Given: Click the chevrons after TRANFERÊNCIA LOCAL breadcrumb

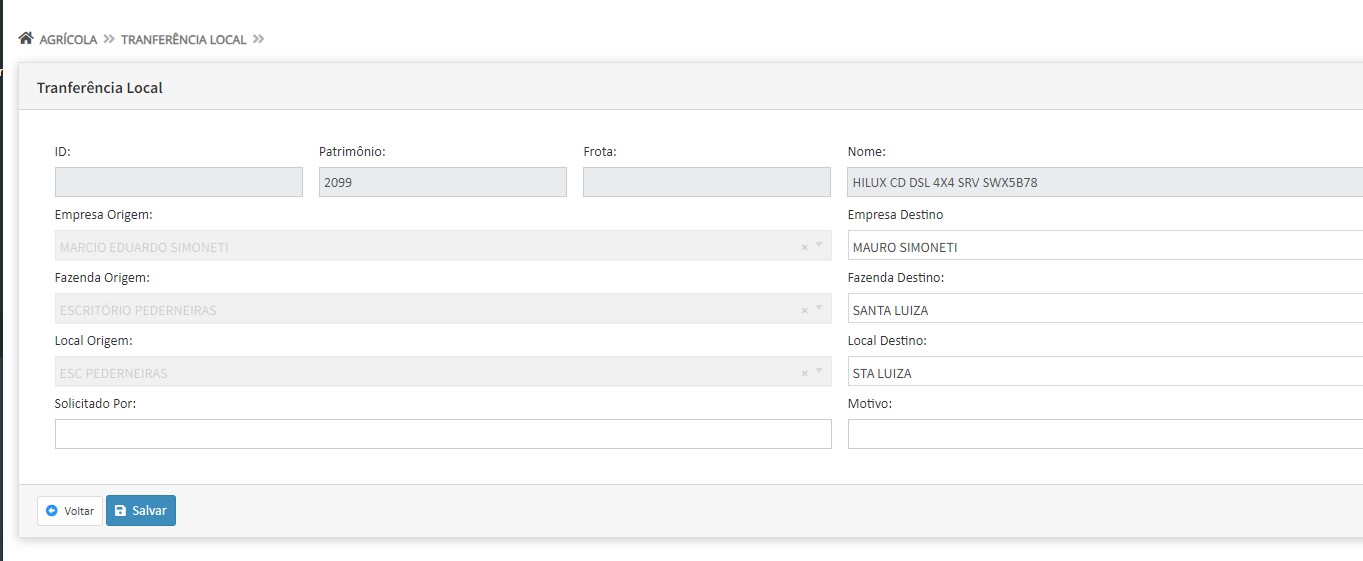Looking at the screenshot, I should [258, 39].
